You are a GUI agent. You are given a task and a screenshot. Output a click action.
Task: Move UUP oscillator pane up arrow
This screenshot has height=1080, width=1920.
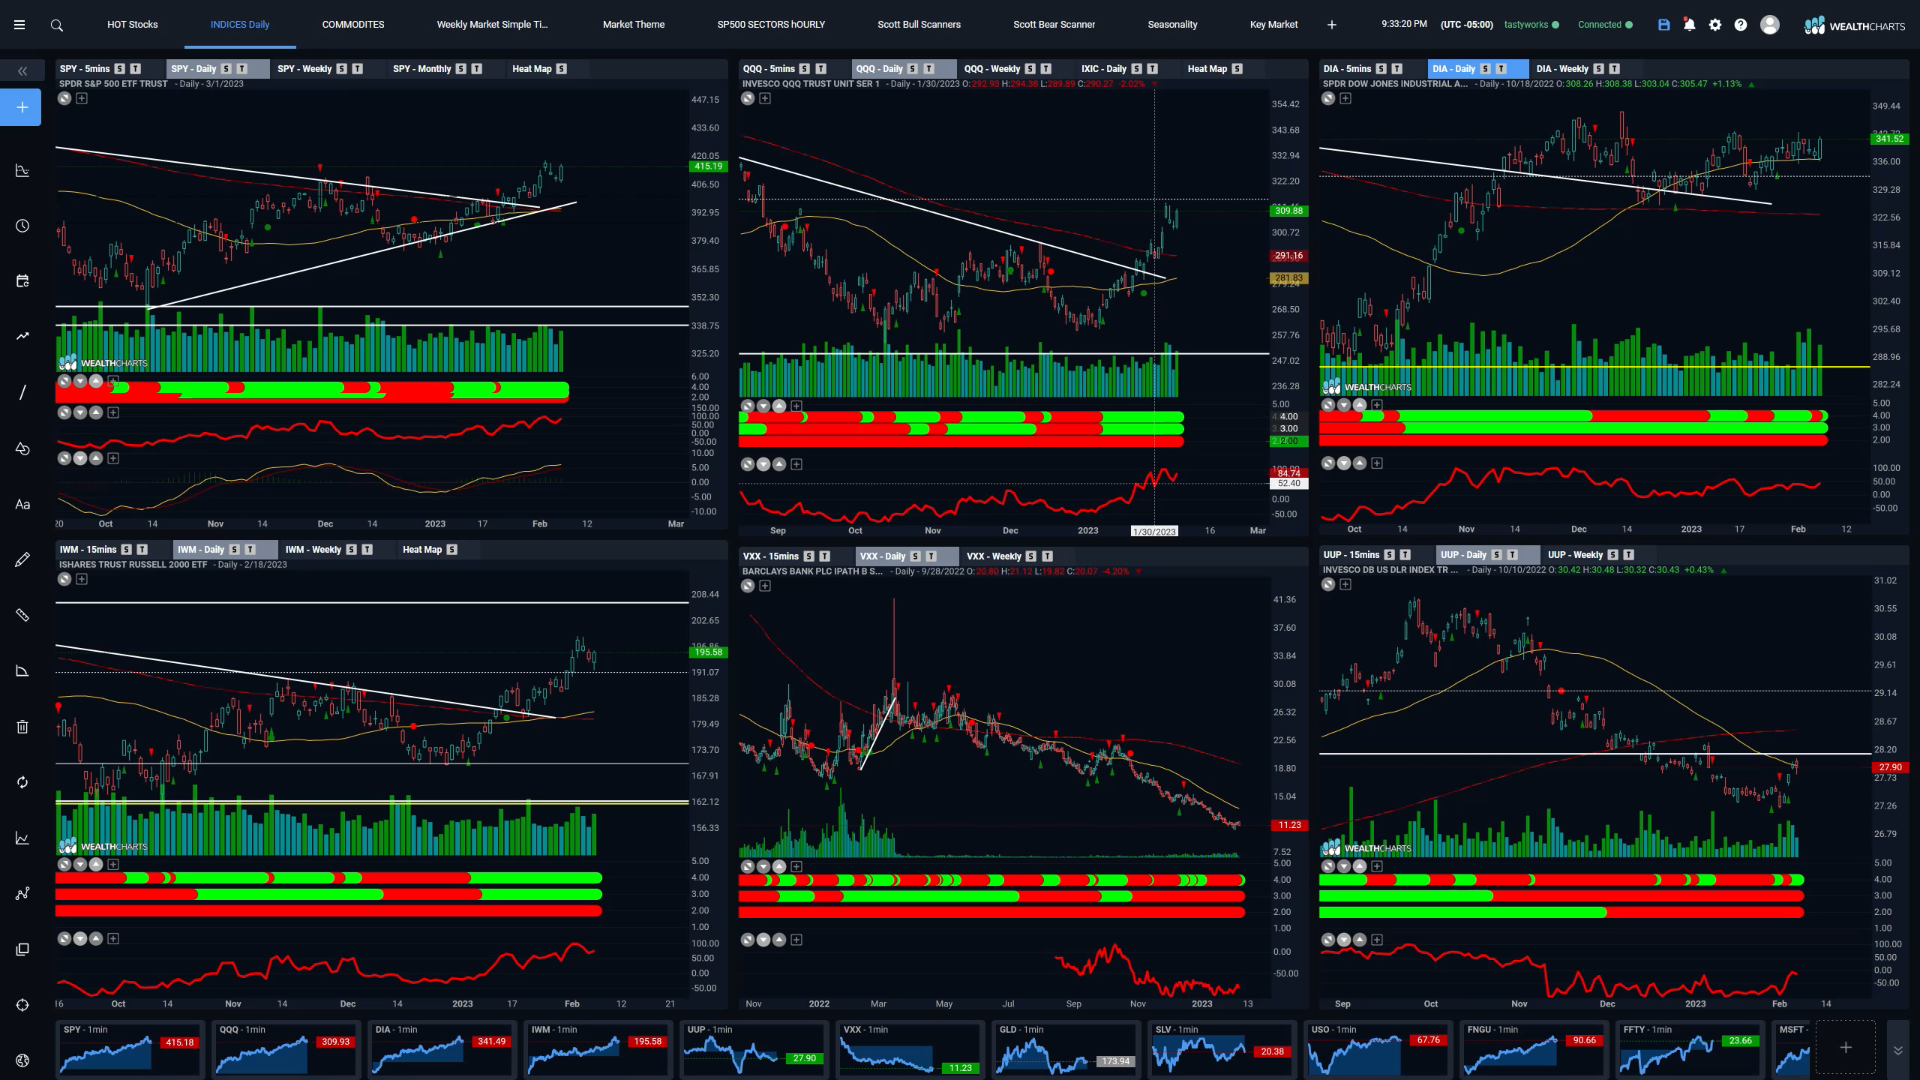click(1360, 940)
